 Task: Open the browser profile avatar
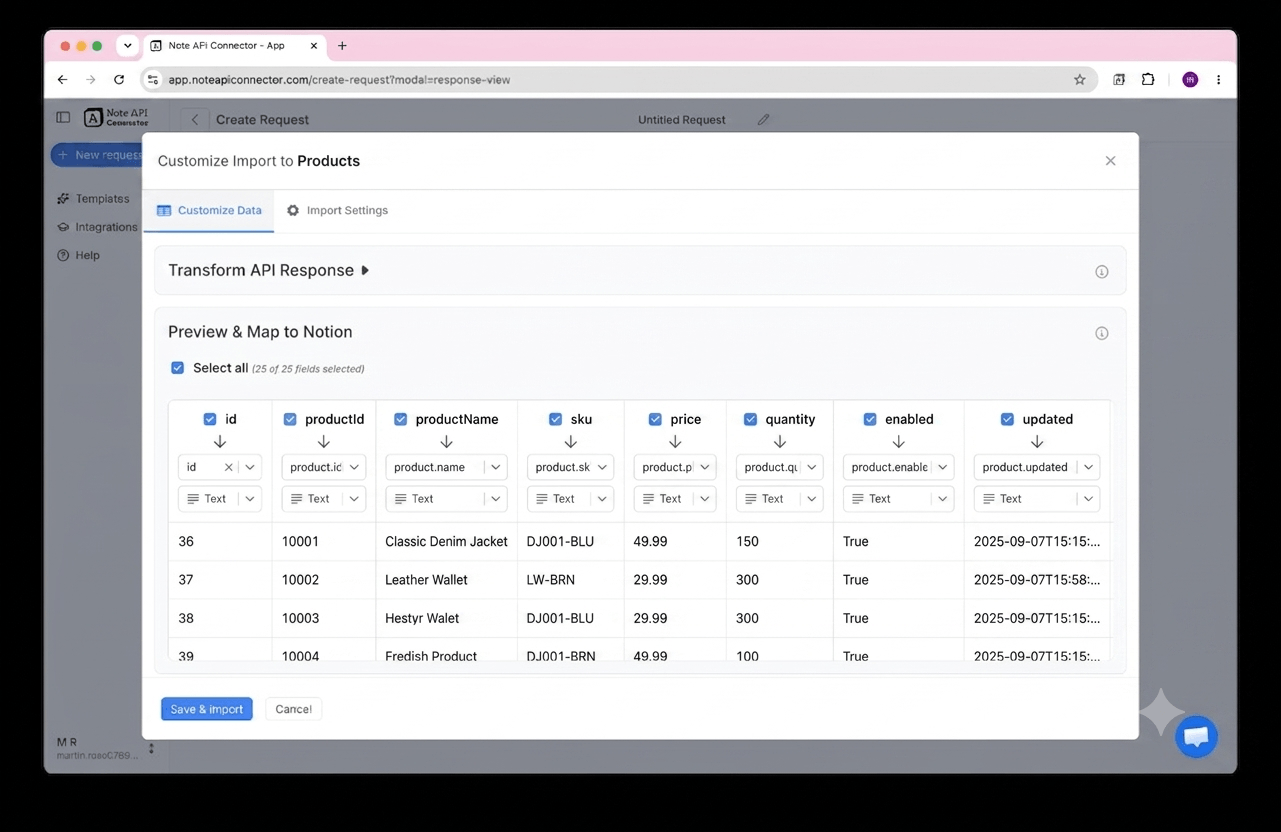point(1190,80)
